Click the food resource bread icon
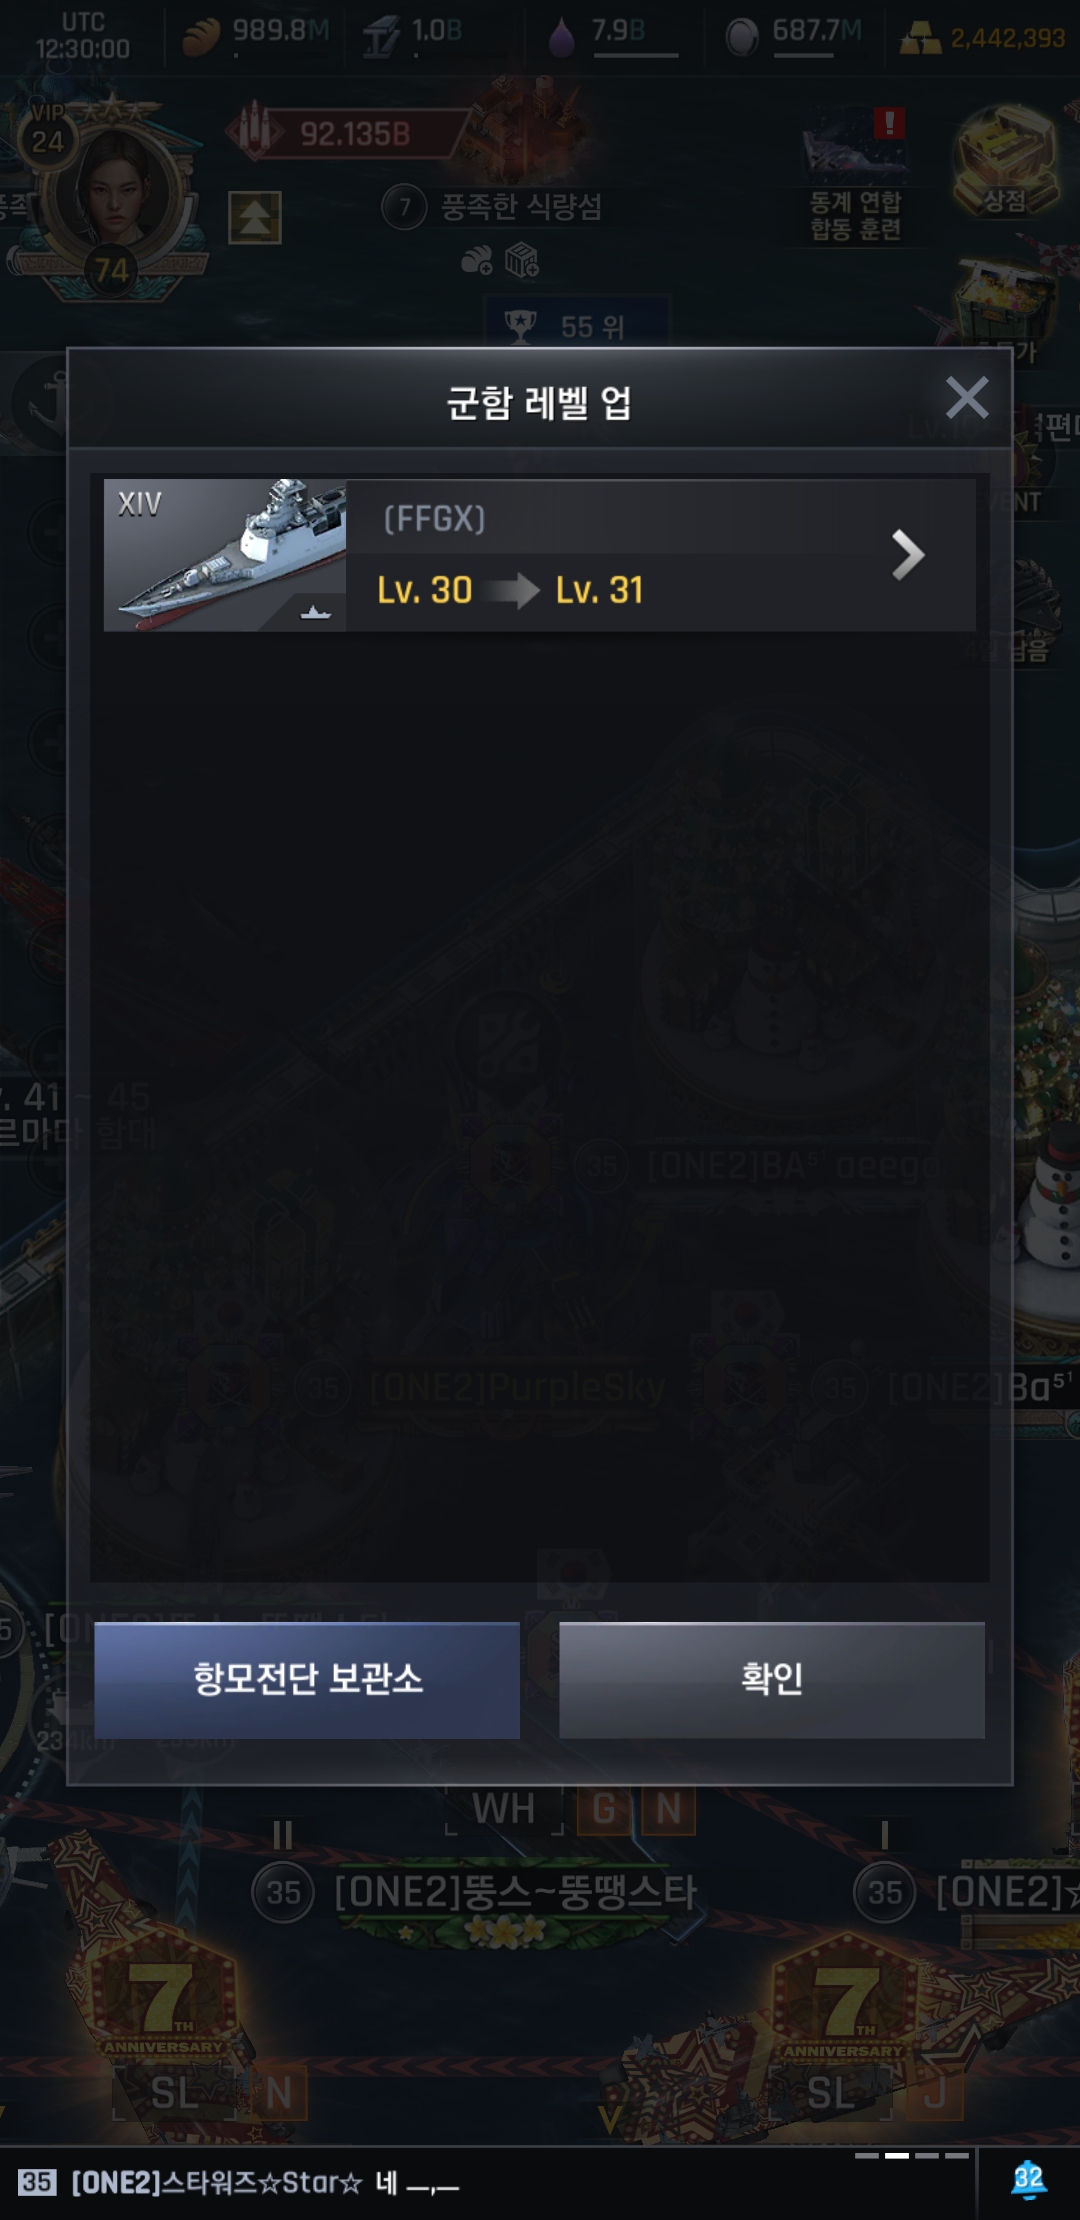The image size is (1080, 2220). [201, 36]
